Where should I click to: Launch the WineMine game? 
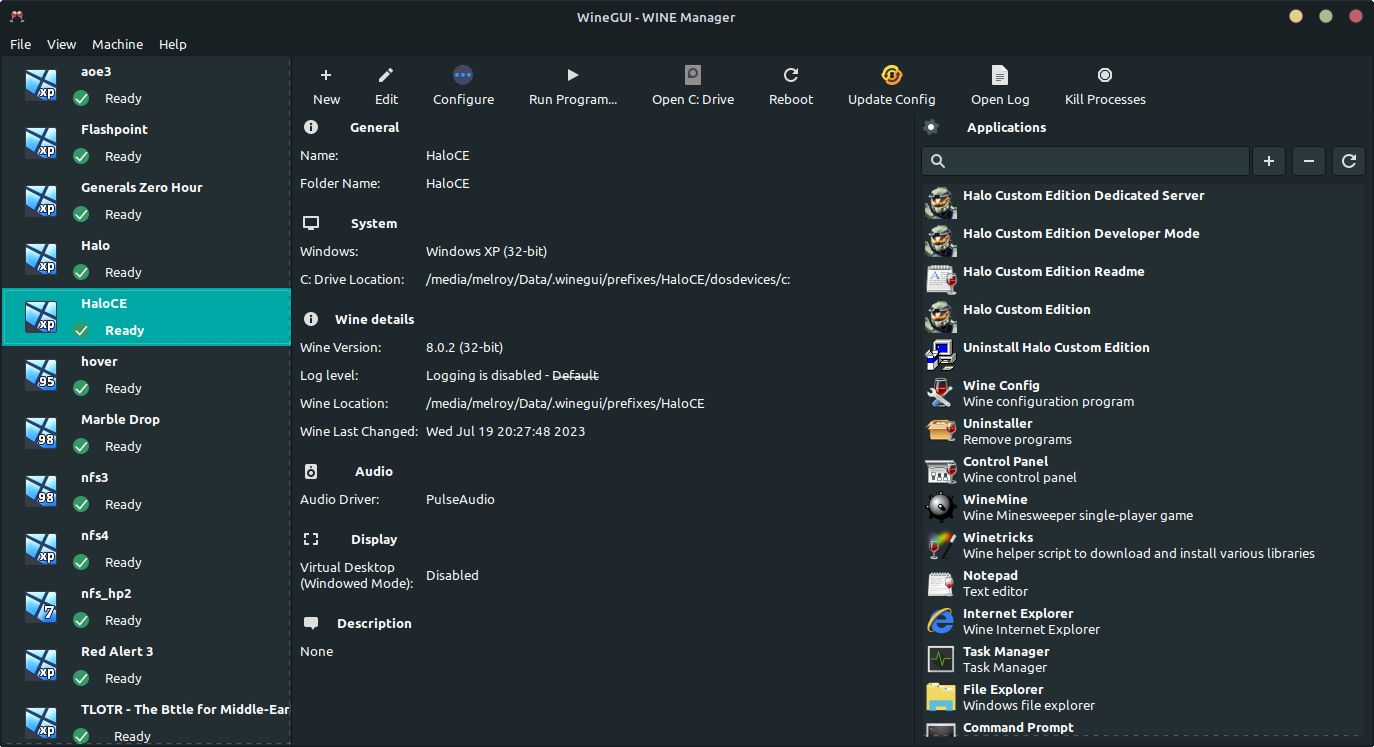(1144, 507)
